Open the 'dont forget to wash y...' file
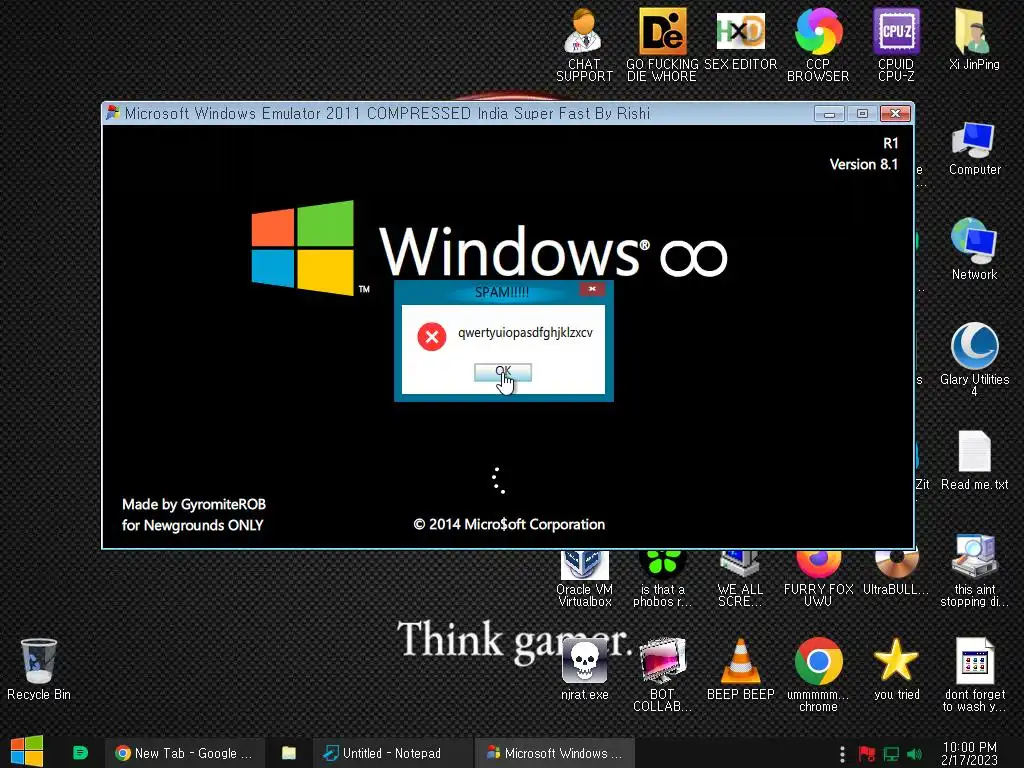 pos(974,675)
